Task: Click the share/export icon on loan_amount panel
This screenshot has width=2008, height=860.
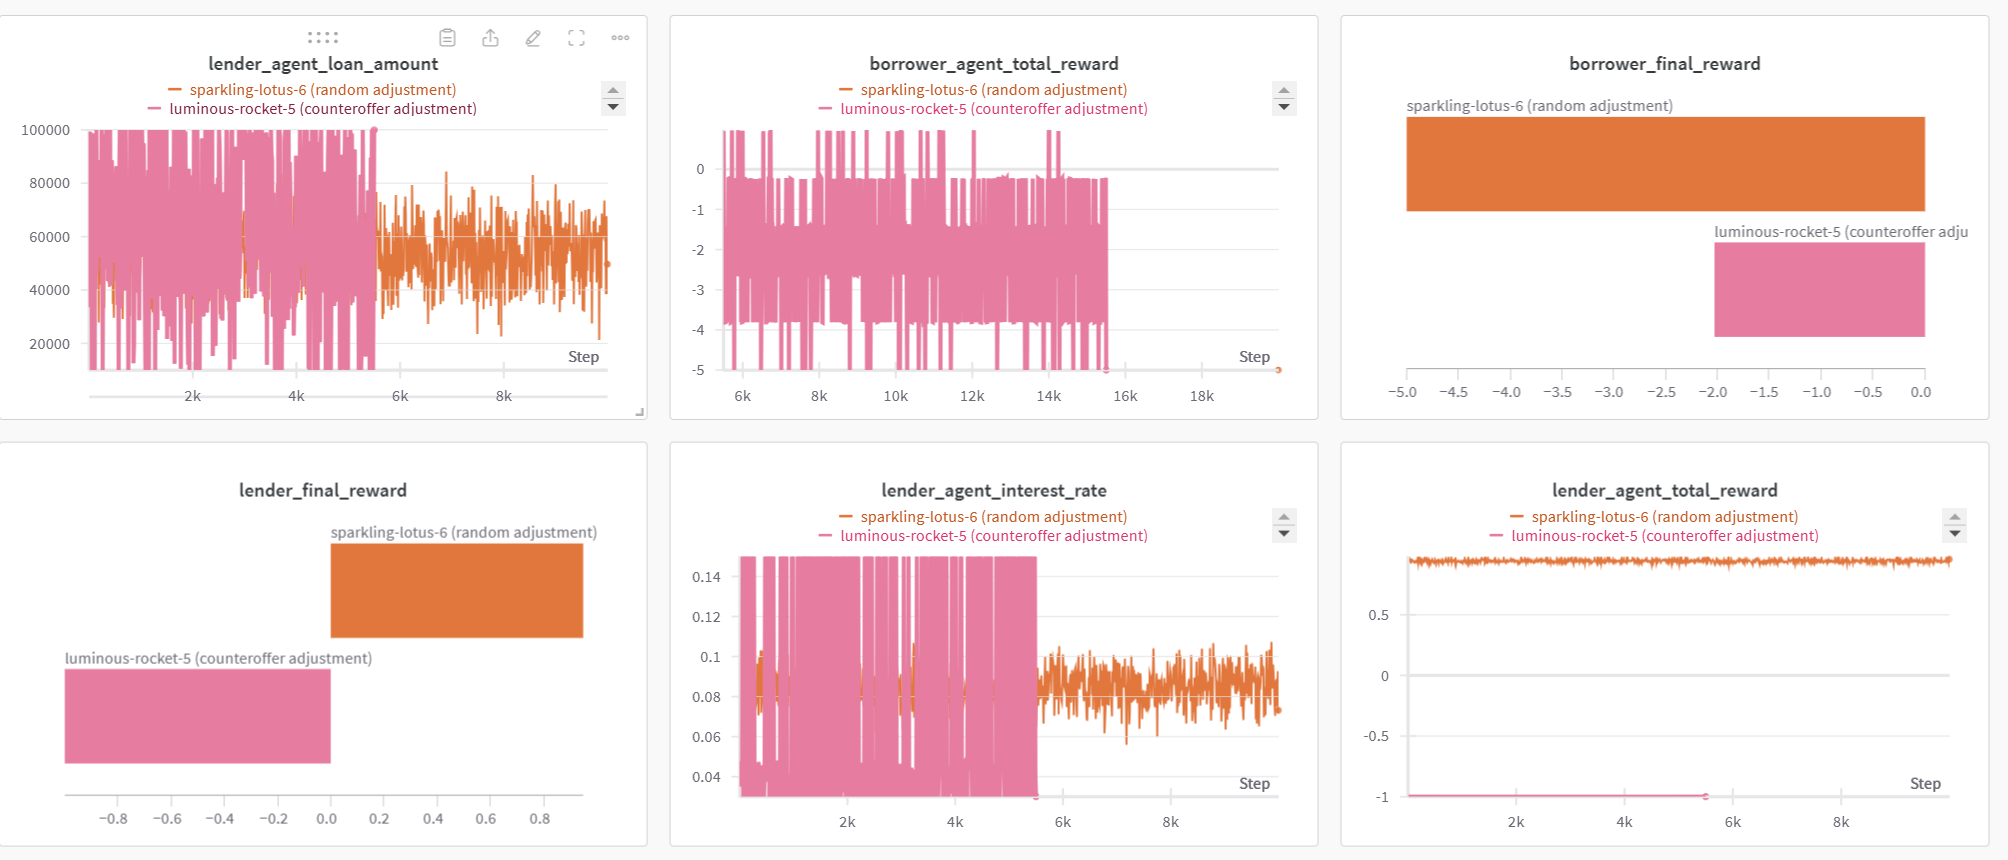Action: [x=490, y=38]
